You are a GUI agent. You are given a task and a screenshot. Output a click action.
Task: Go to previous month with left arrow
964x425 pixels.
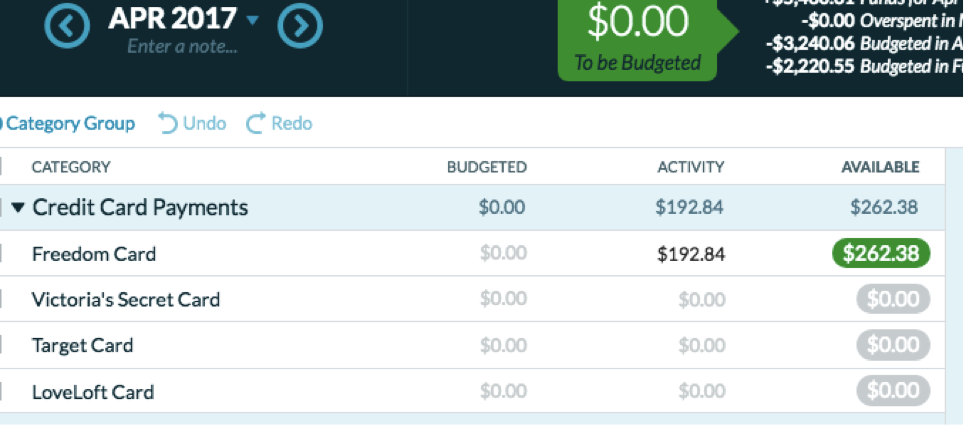click(69, 26)
